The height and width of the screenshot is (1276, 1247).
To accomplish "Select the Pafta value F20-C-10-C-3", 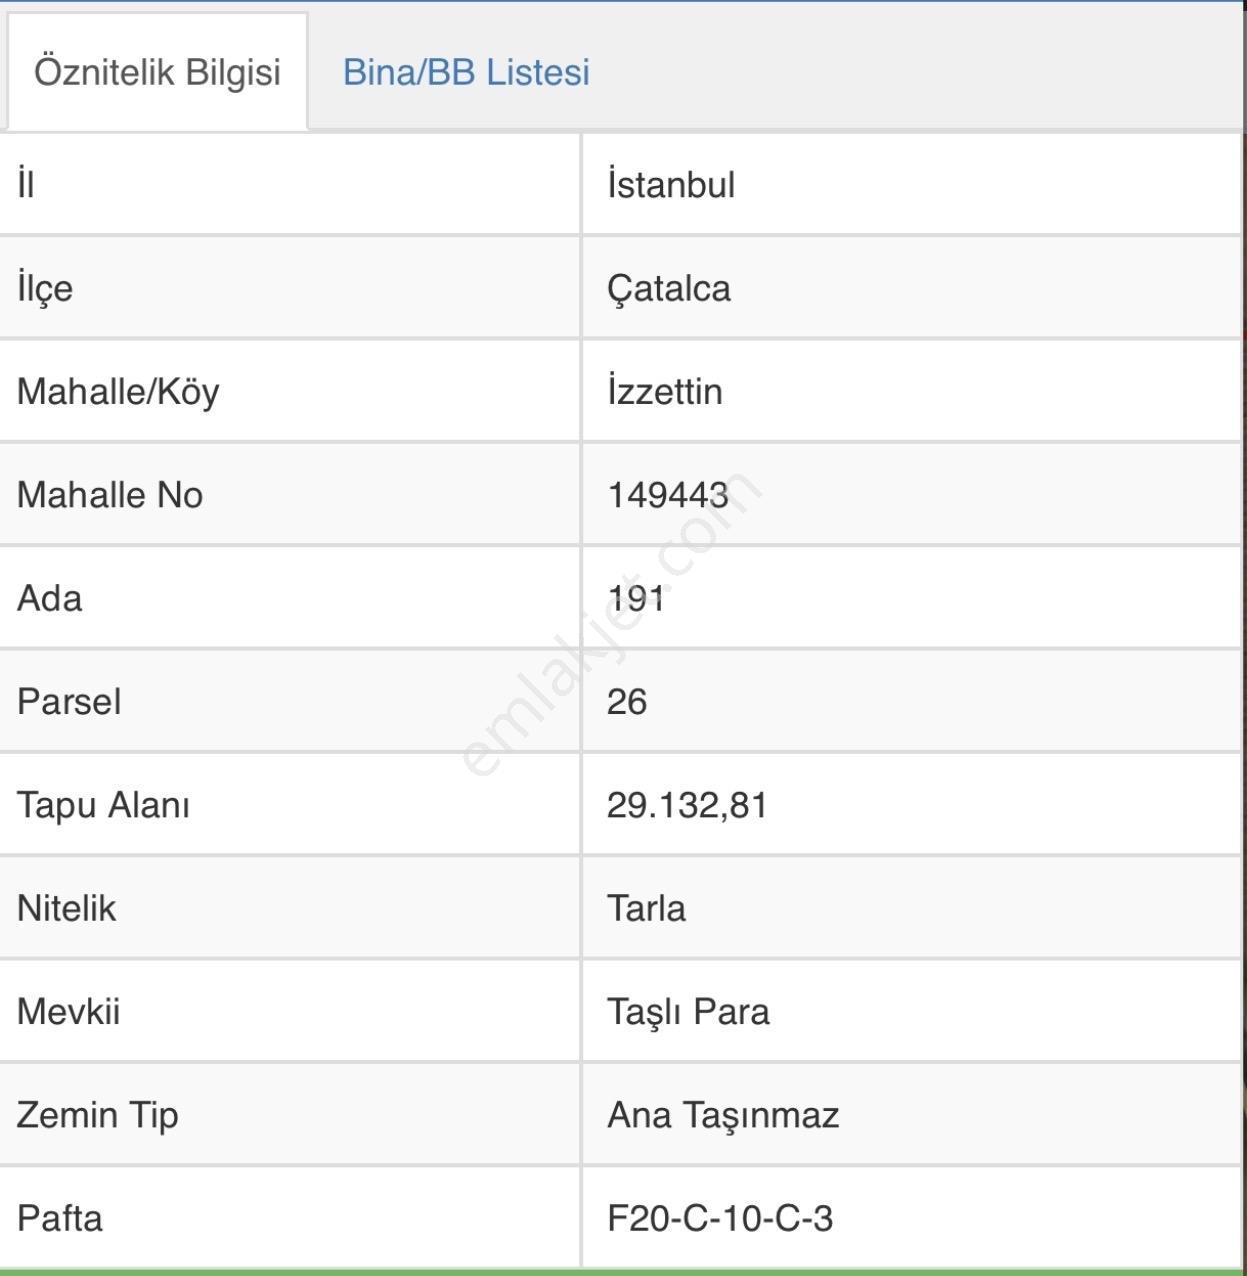I will coord(720,1218).
